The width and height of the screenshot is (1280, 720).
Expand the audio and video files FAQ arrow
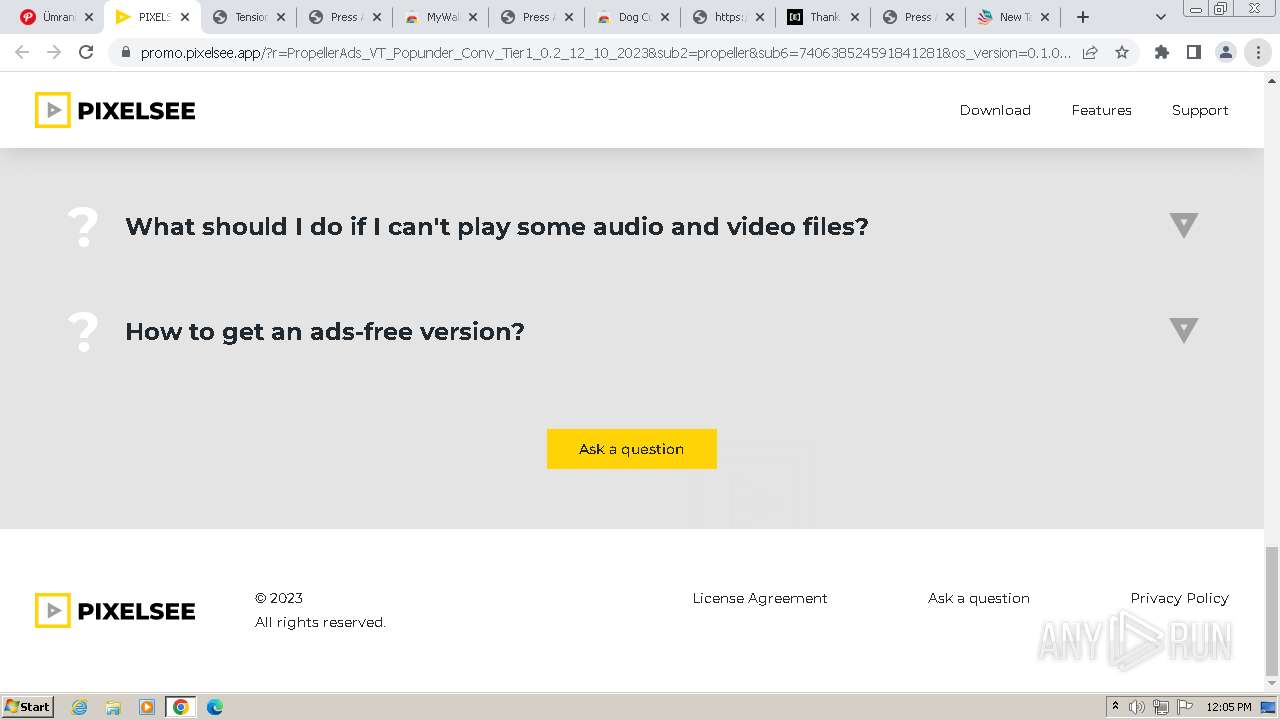1184,225
